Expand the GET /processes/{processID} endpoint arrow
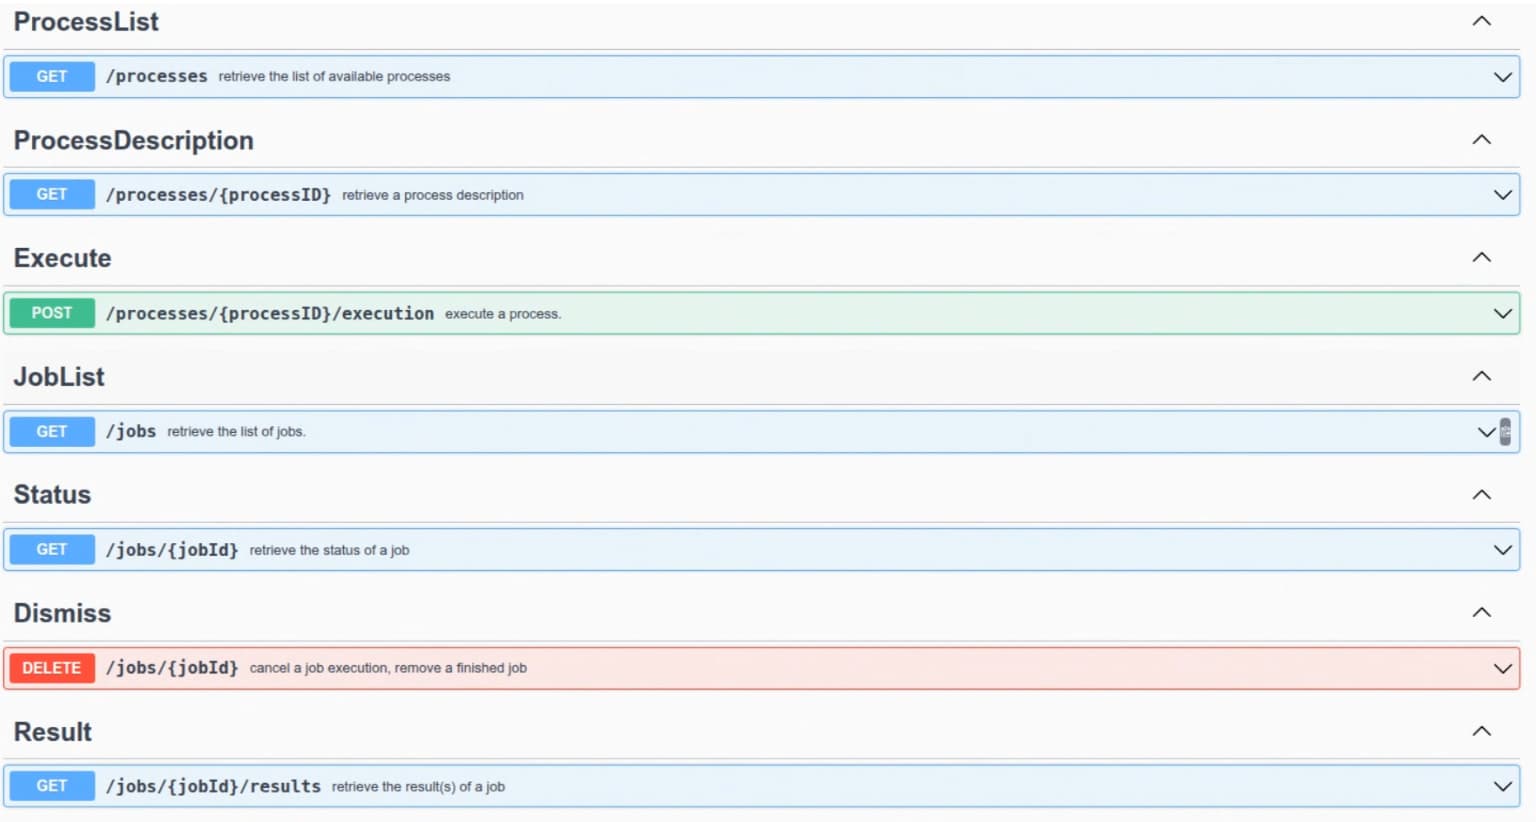Screen dimensions: 1536x822 (1502, 195)
